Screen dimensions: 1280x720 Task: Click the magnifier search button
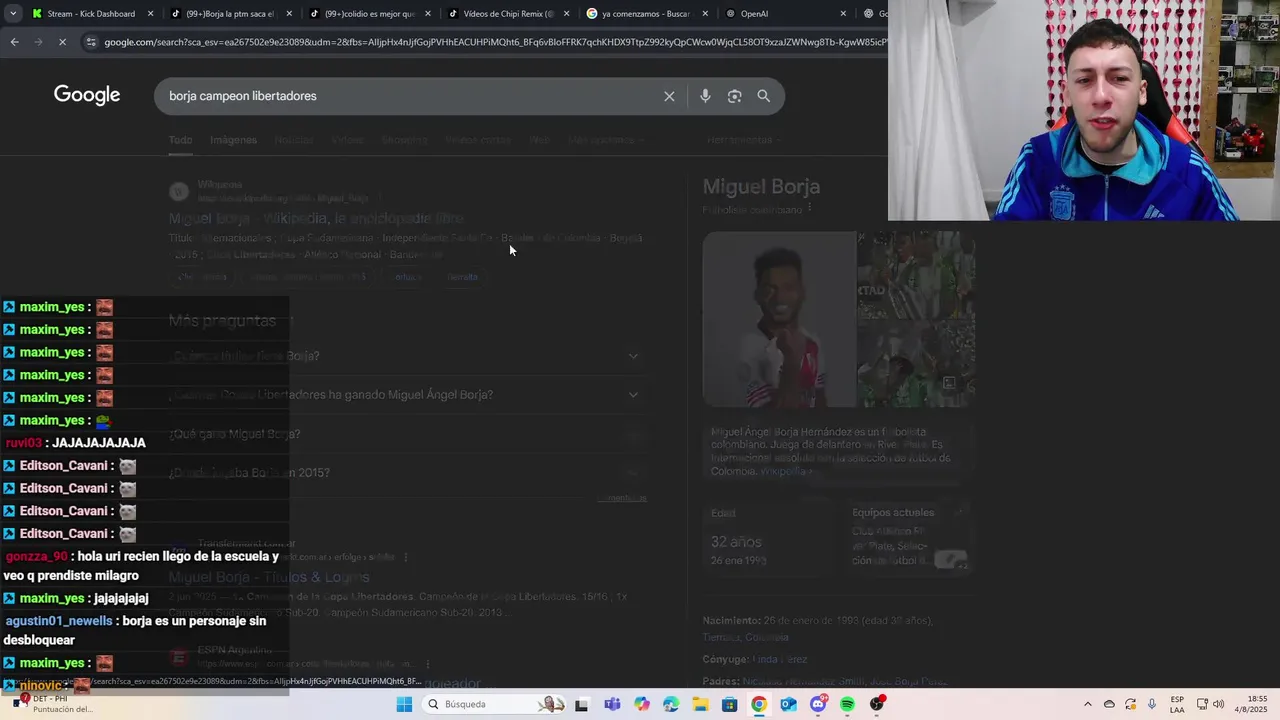(x=764, y=96)
